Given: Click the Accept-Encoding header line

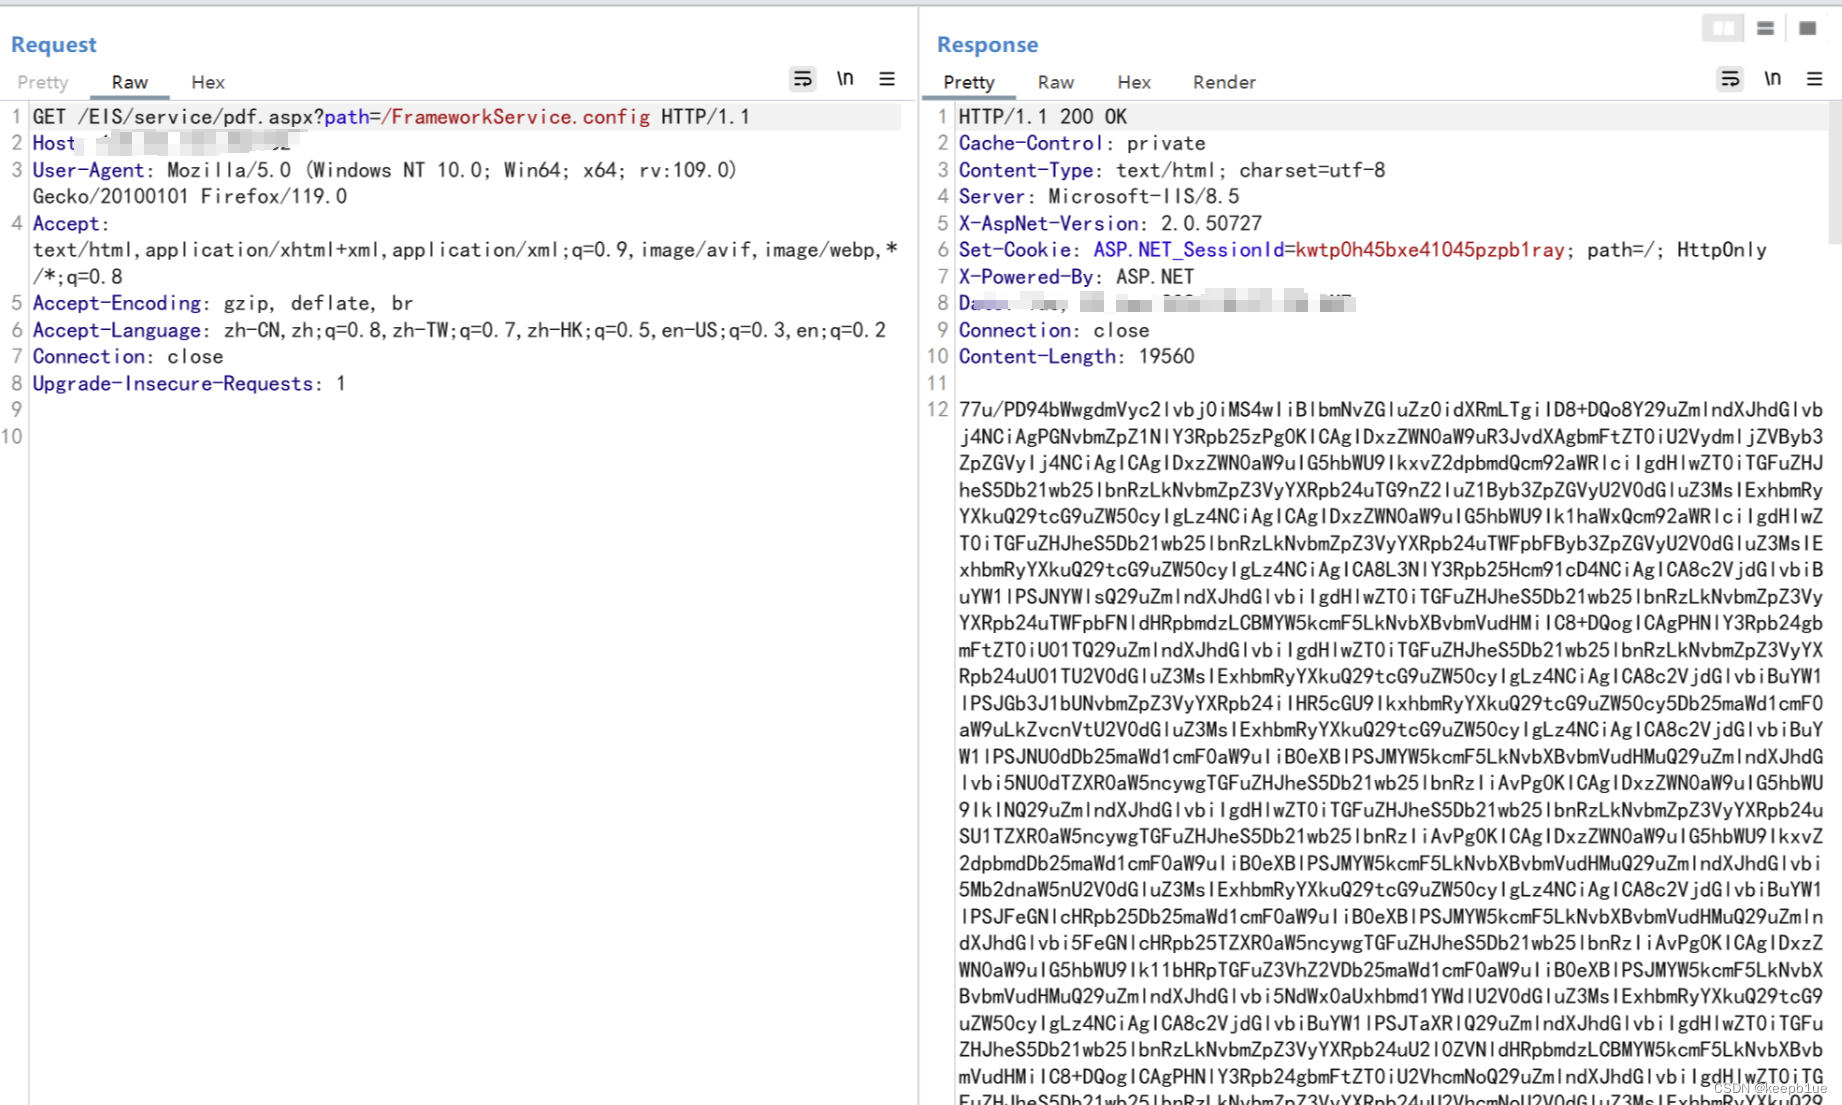Looking at the screenshot, I should (223, 303).
